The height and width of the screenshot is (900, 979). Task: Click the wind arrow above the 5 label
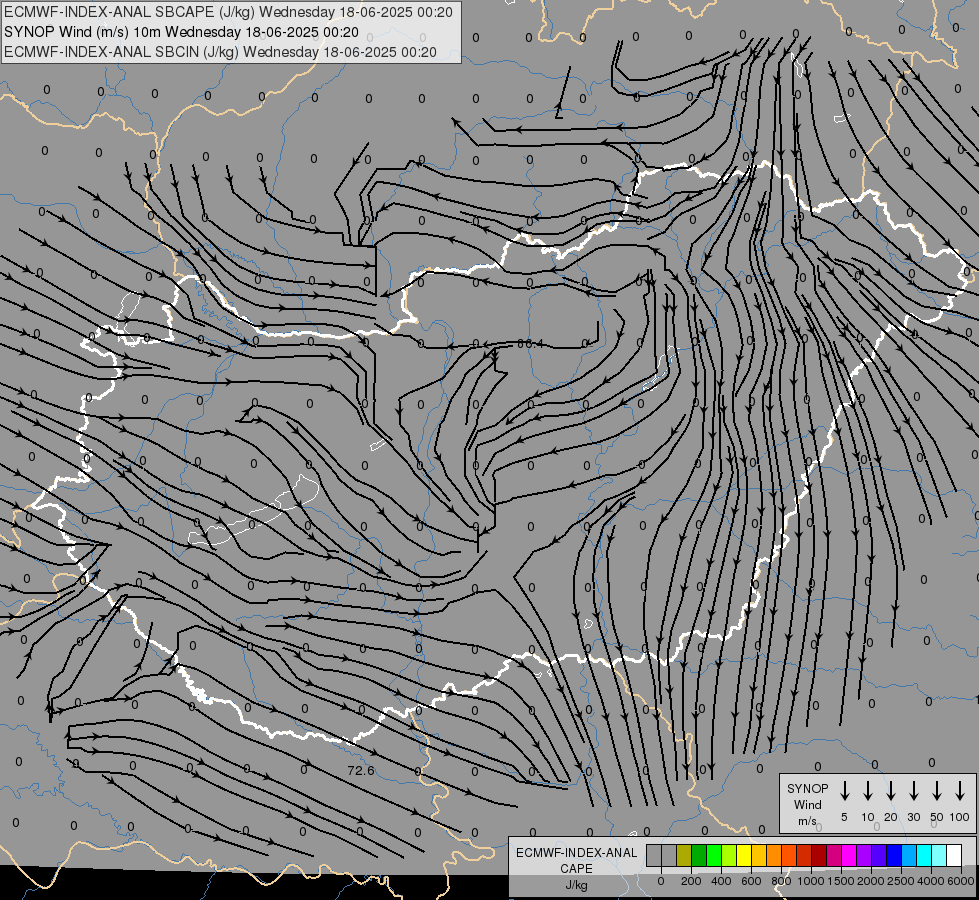844,791
